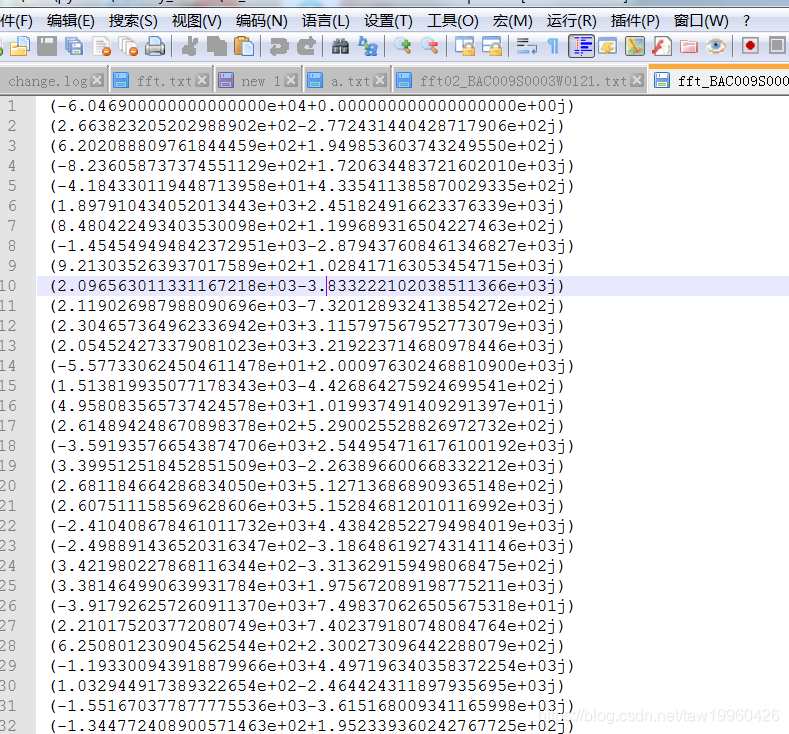Toggle the Monitoring eye icon
This screenshot has width=789, height=734.
(716, 47)
